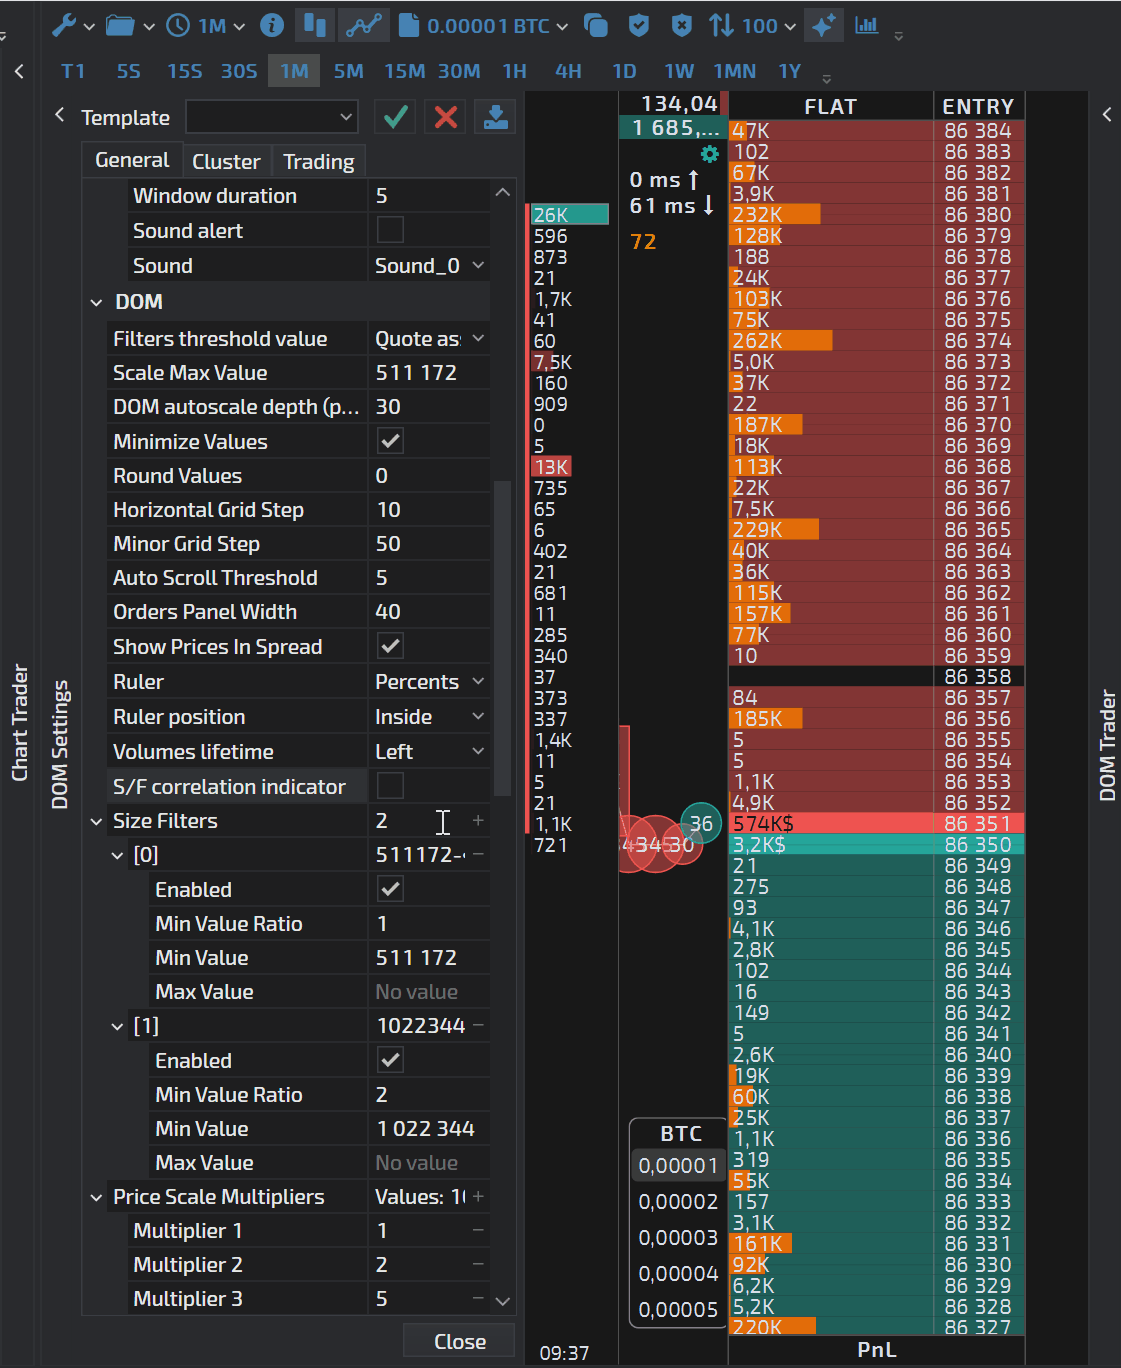Toggle the line chart icon
This screenshot has height=1368, width=1121.
tap(364, 26)
